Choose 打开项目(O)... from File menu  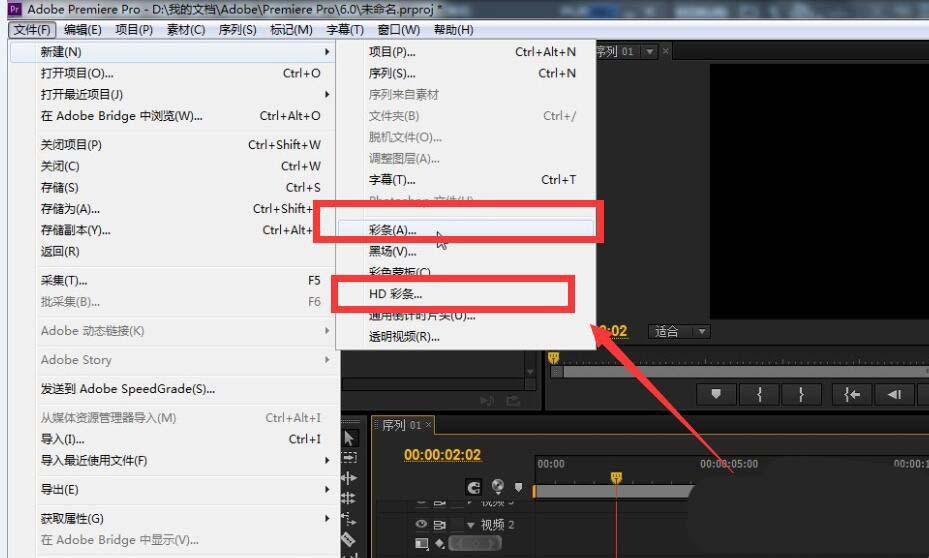pyautogui.click(x=173, y=73)
